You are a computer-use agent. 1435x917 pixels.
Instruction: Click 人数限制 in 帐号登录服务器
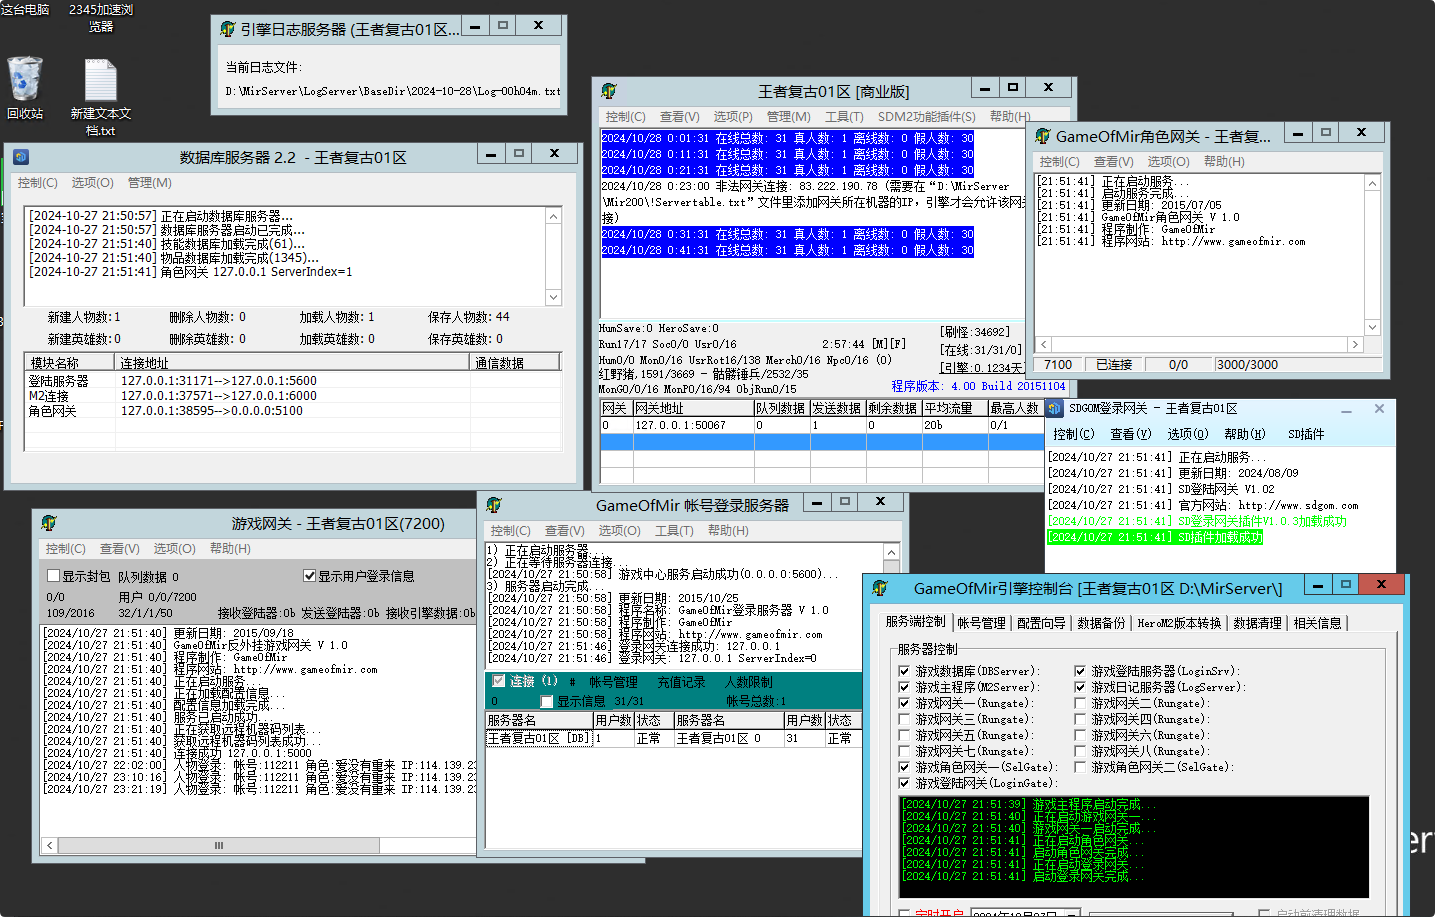tap(749, 682)
